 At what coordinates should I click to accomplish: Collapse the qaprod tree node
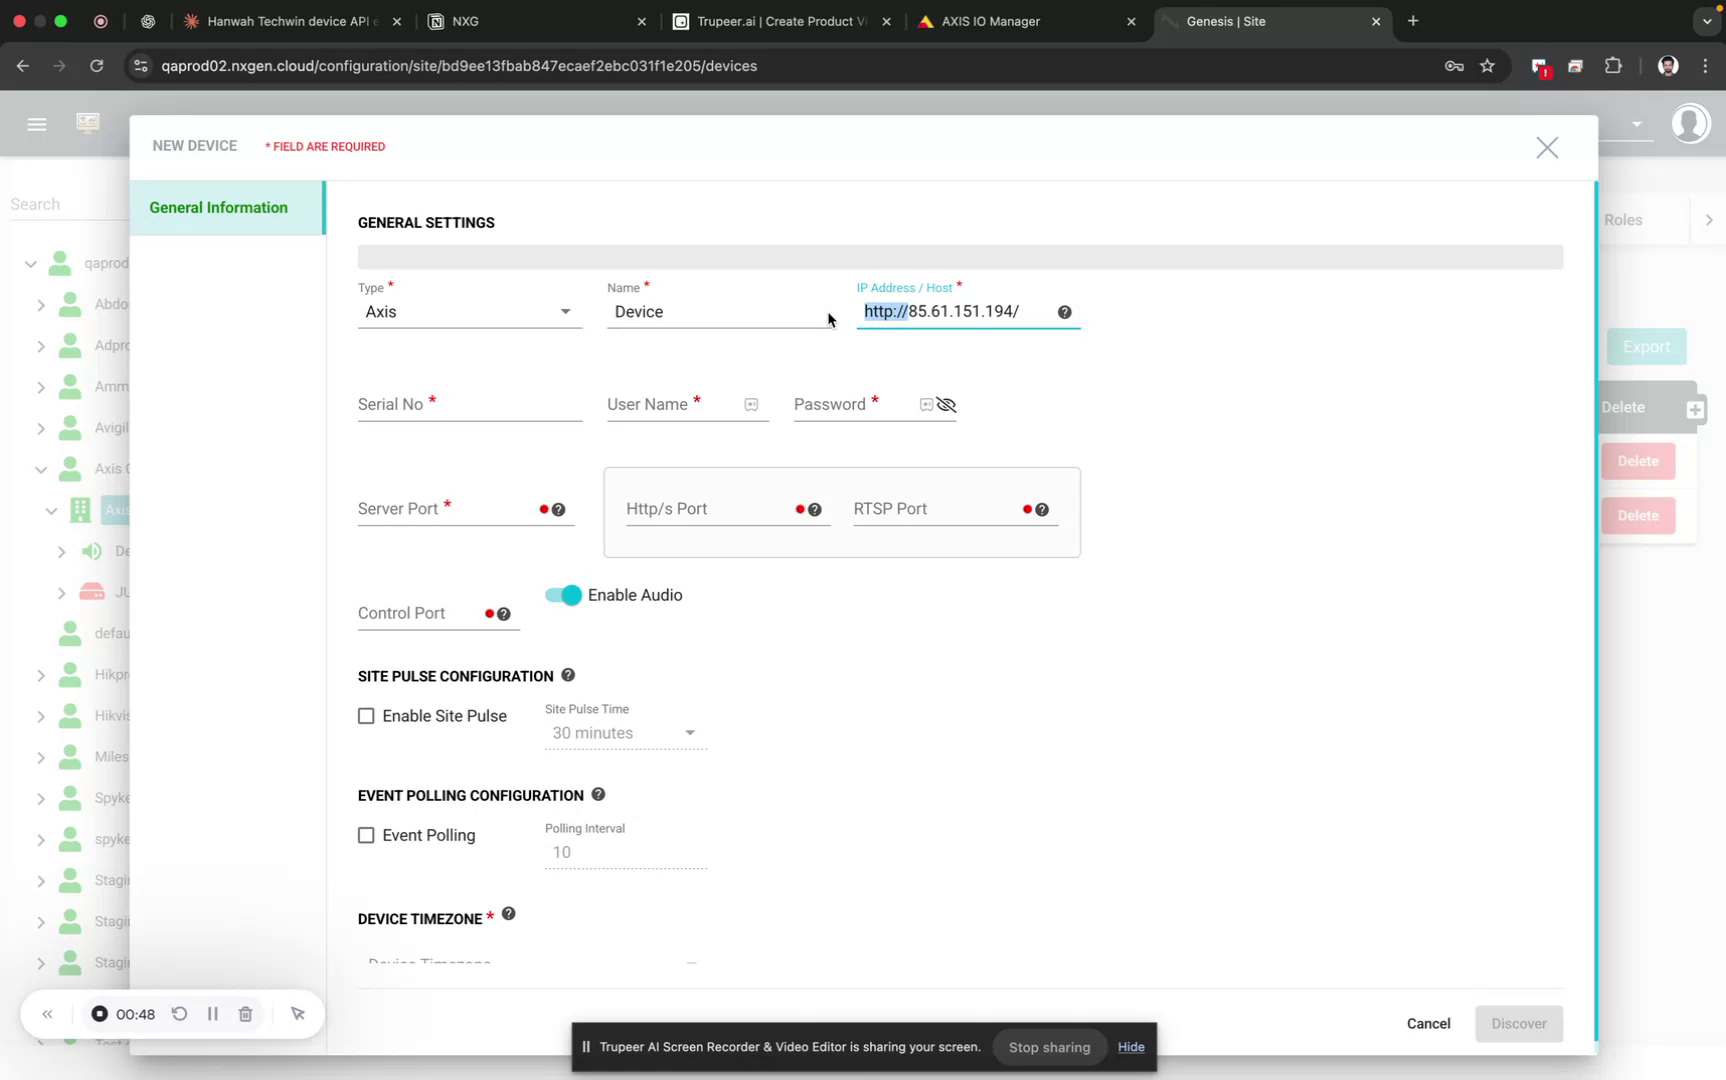pyautogui.click(x=31, y=264)
